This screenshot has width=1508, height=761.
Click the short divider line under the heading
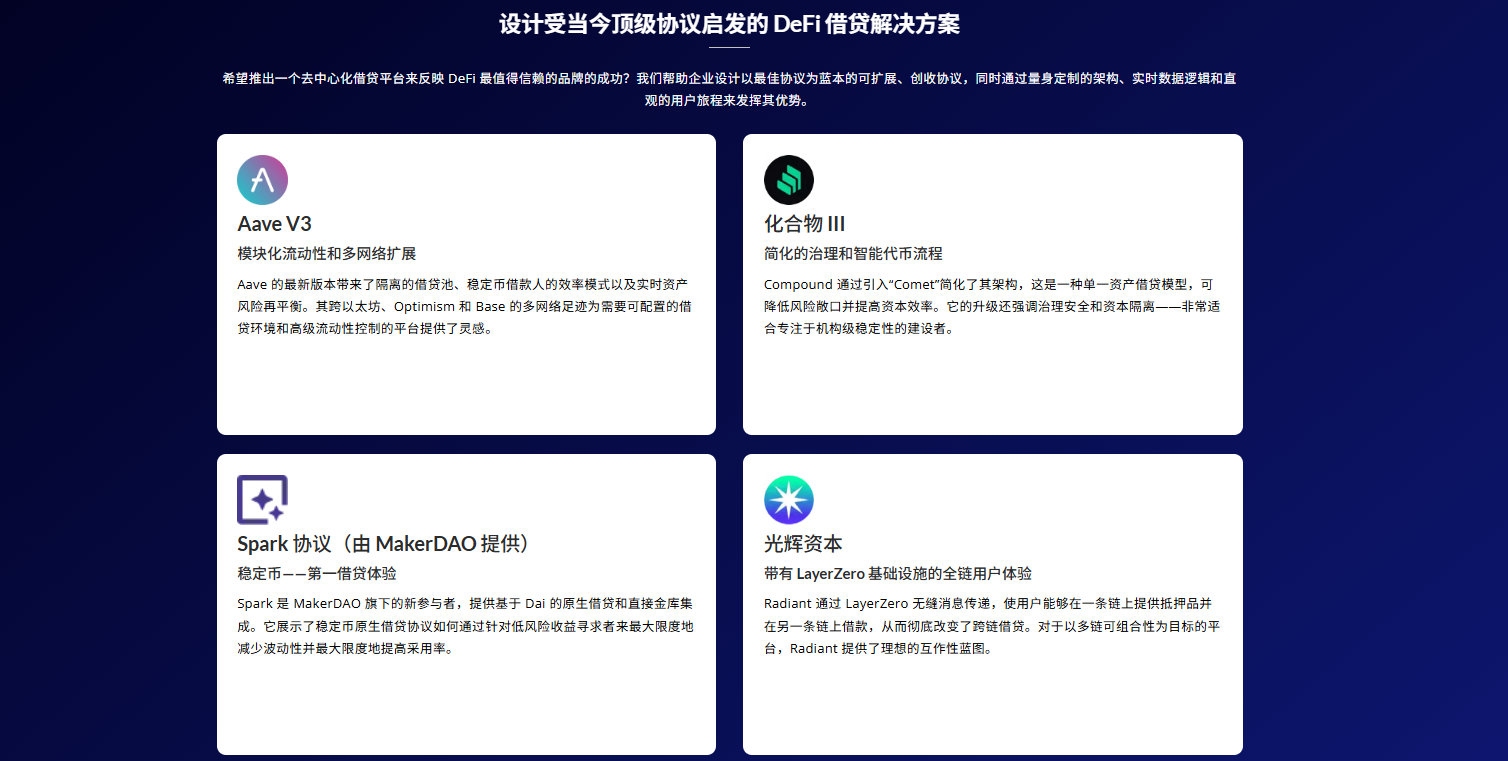(729, 47)
